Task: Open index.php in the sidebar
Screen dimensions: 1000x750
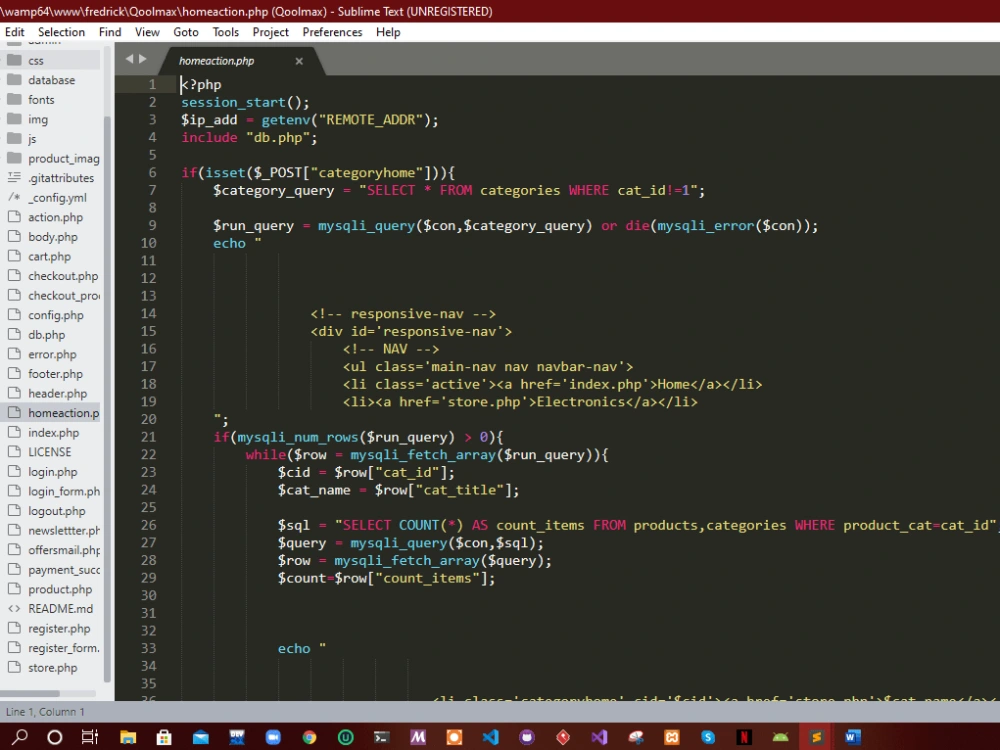Action: click(54, 432)
